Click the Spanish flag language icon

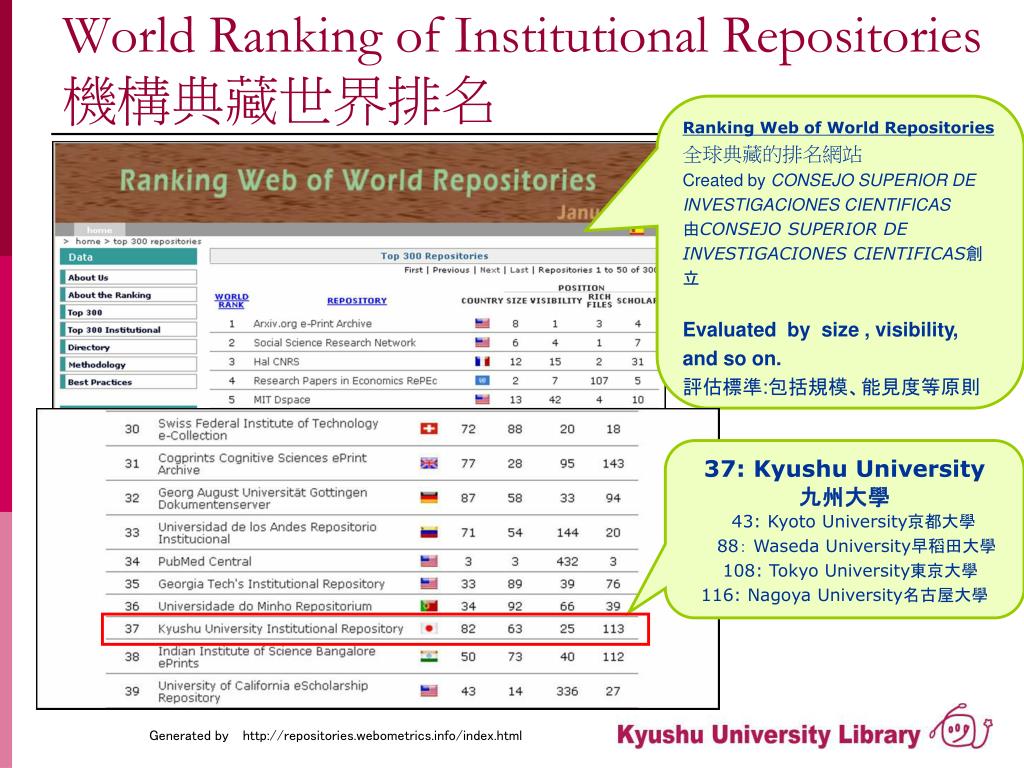[x=637, y=231]
